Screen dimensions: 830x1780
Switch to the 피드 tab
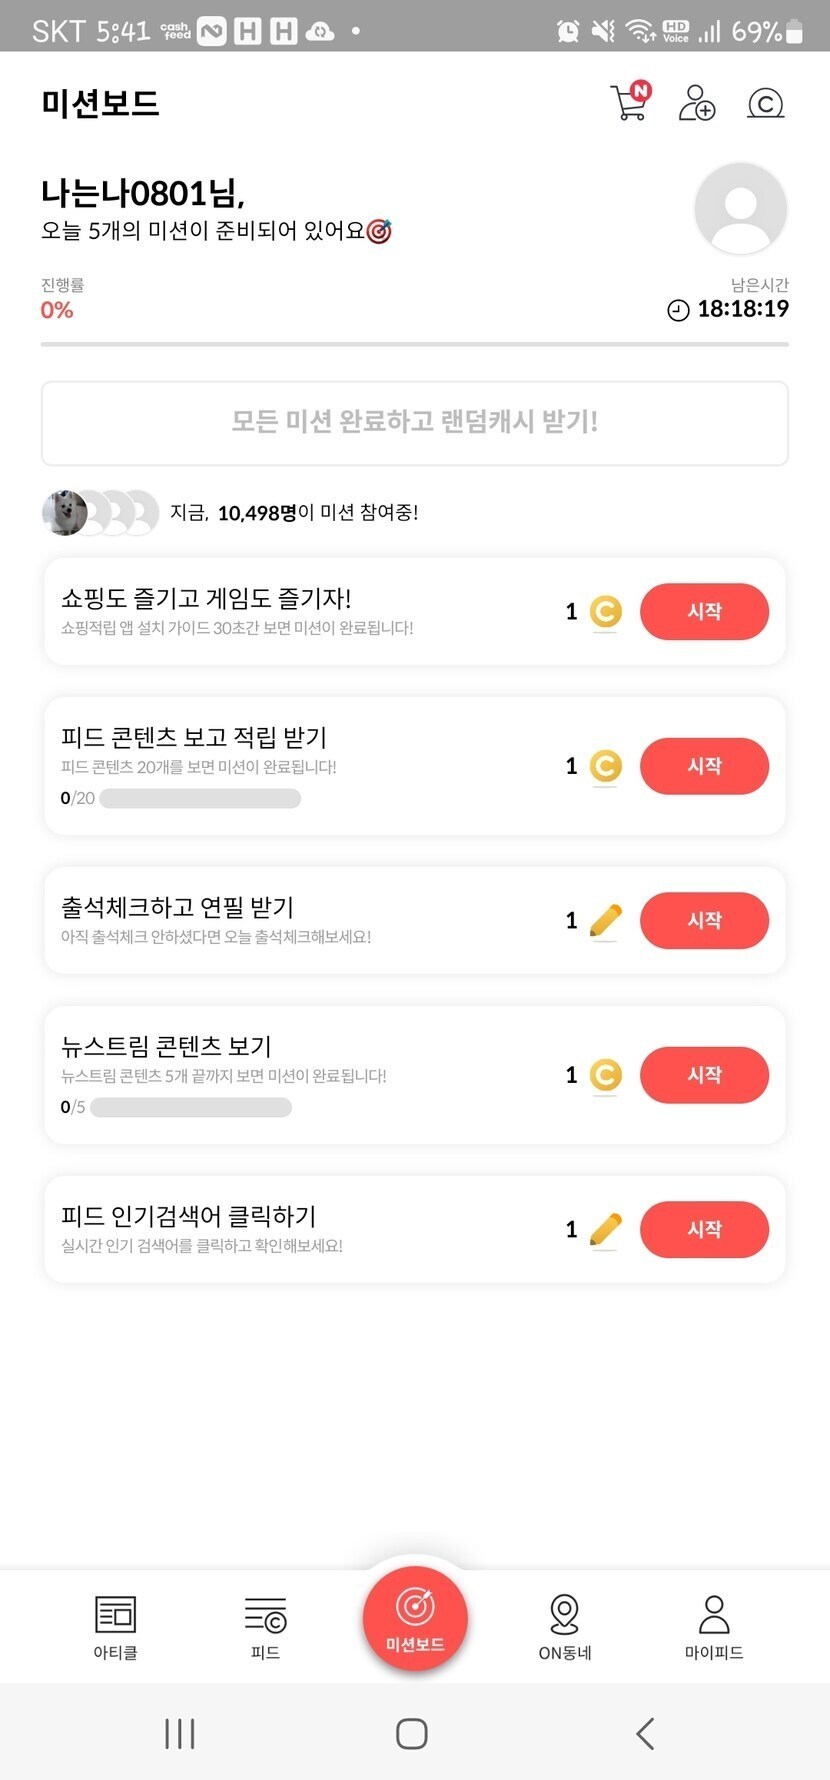click(265, 1627)
